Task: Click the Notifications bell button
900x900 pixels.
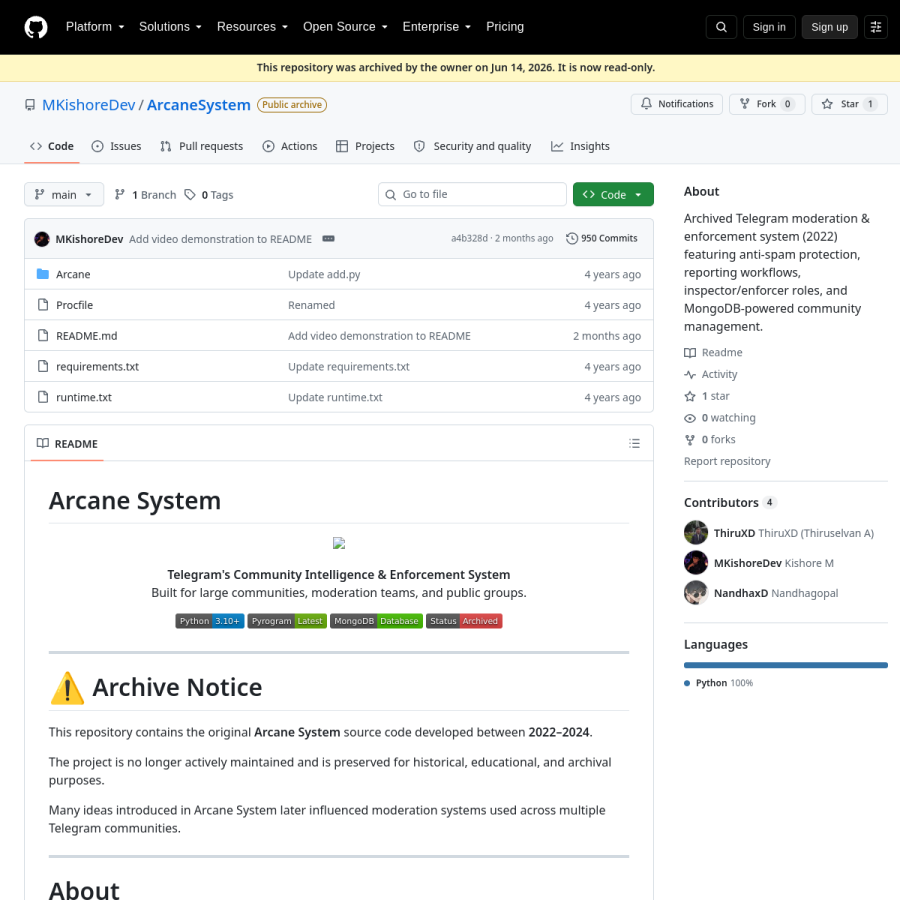Action: 677,104
